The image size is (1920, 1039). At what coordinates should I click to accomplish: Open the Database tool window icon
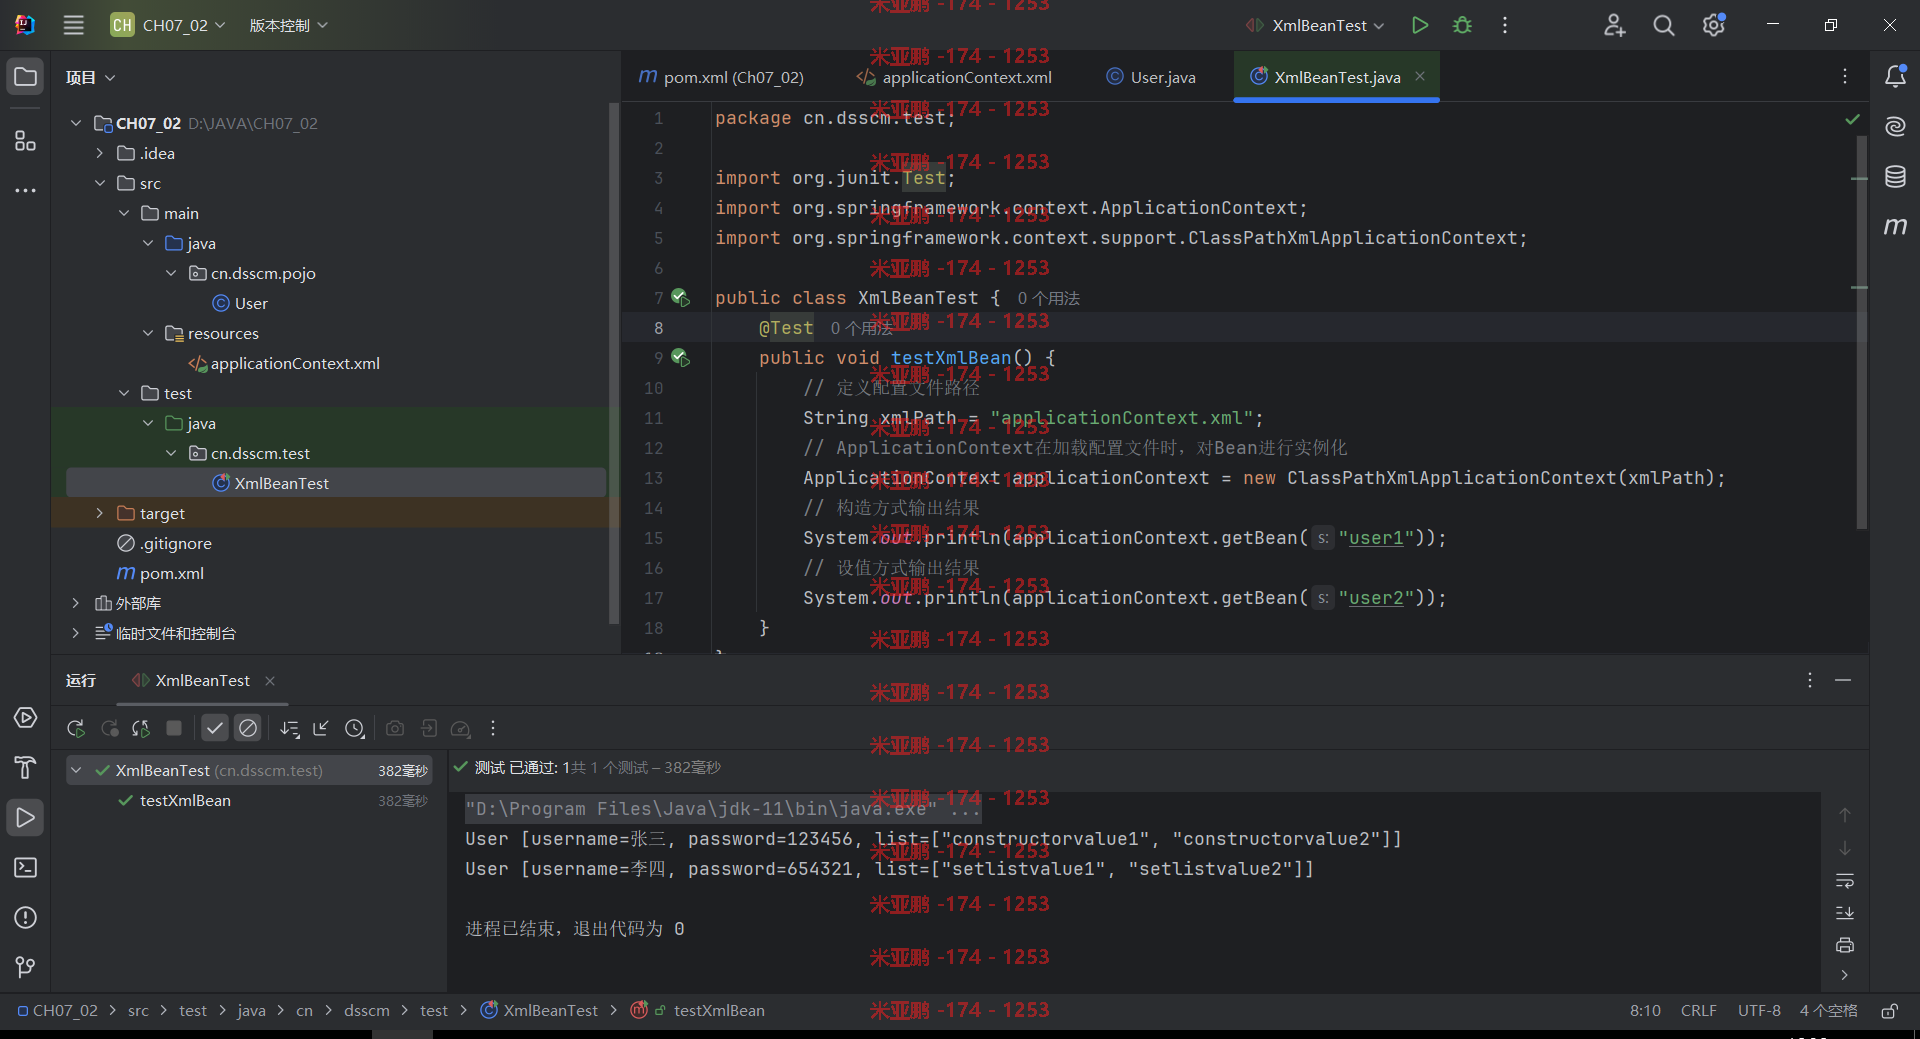click(x=1895, y=177)
